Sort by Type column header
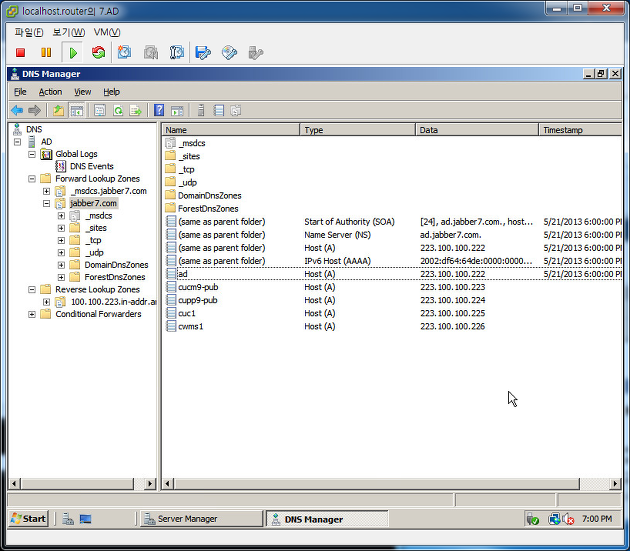The width and height of the screenshot is (630, 551). pyautogui.click(x=358, y=130)
